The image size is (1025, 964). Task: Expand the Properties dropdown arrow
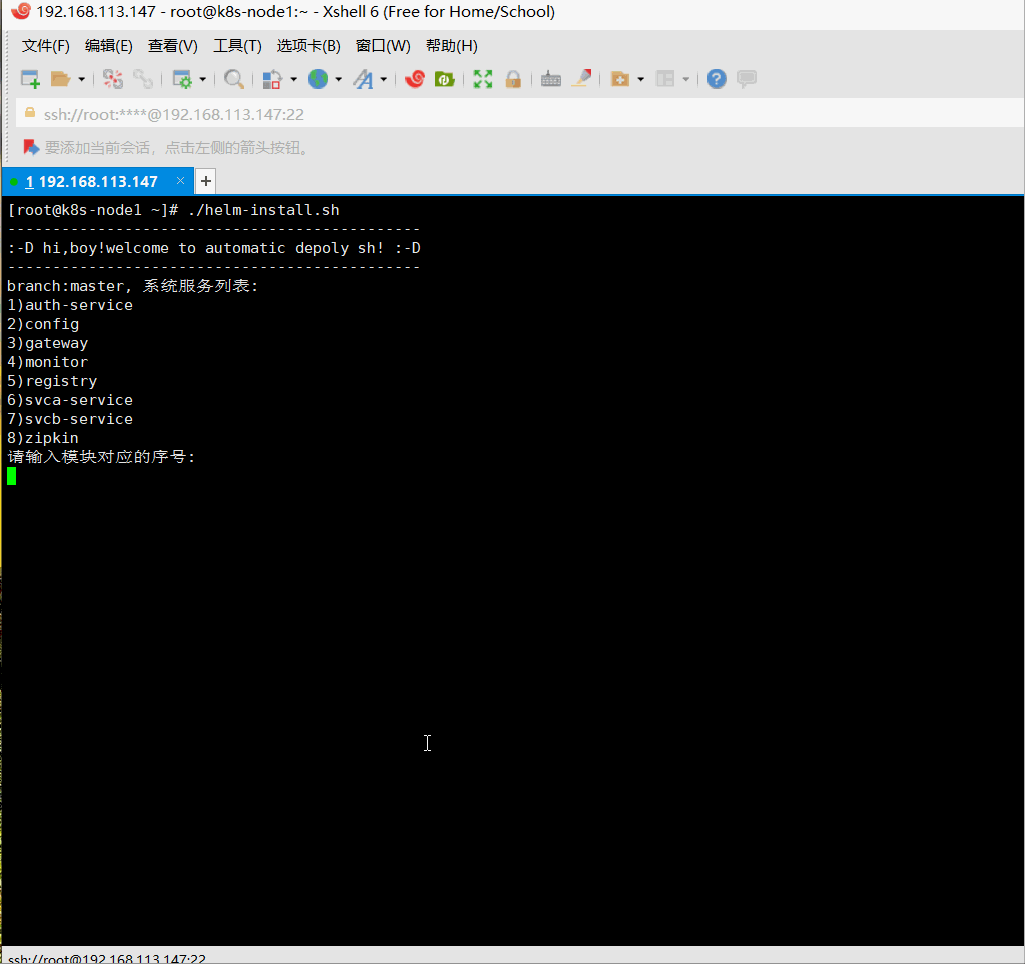pos(203,79)
